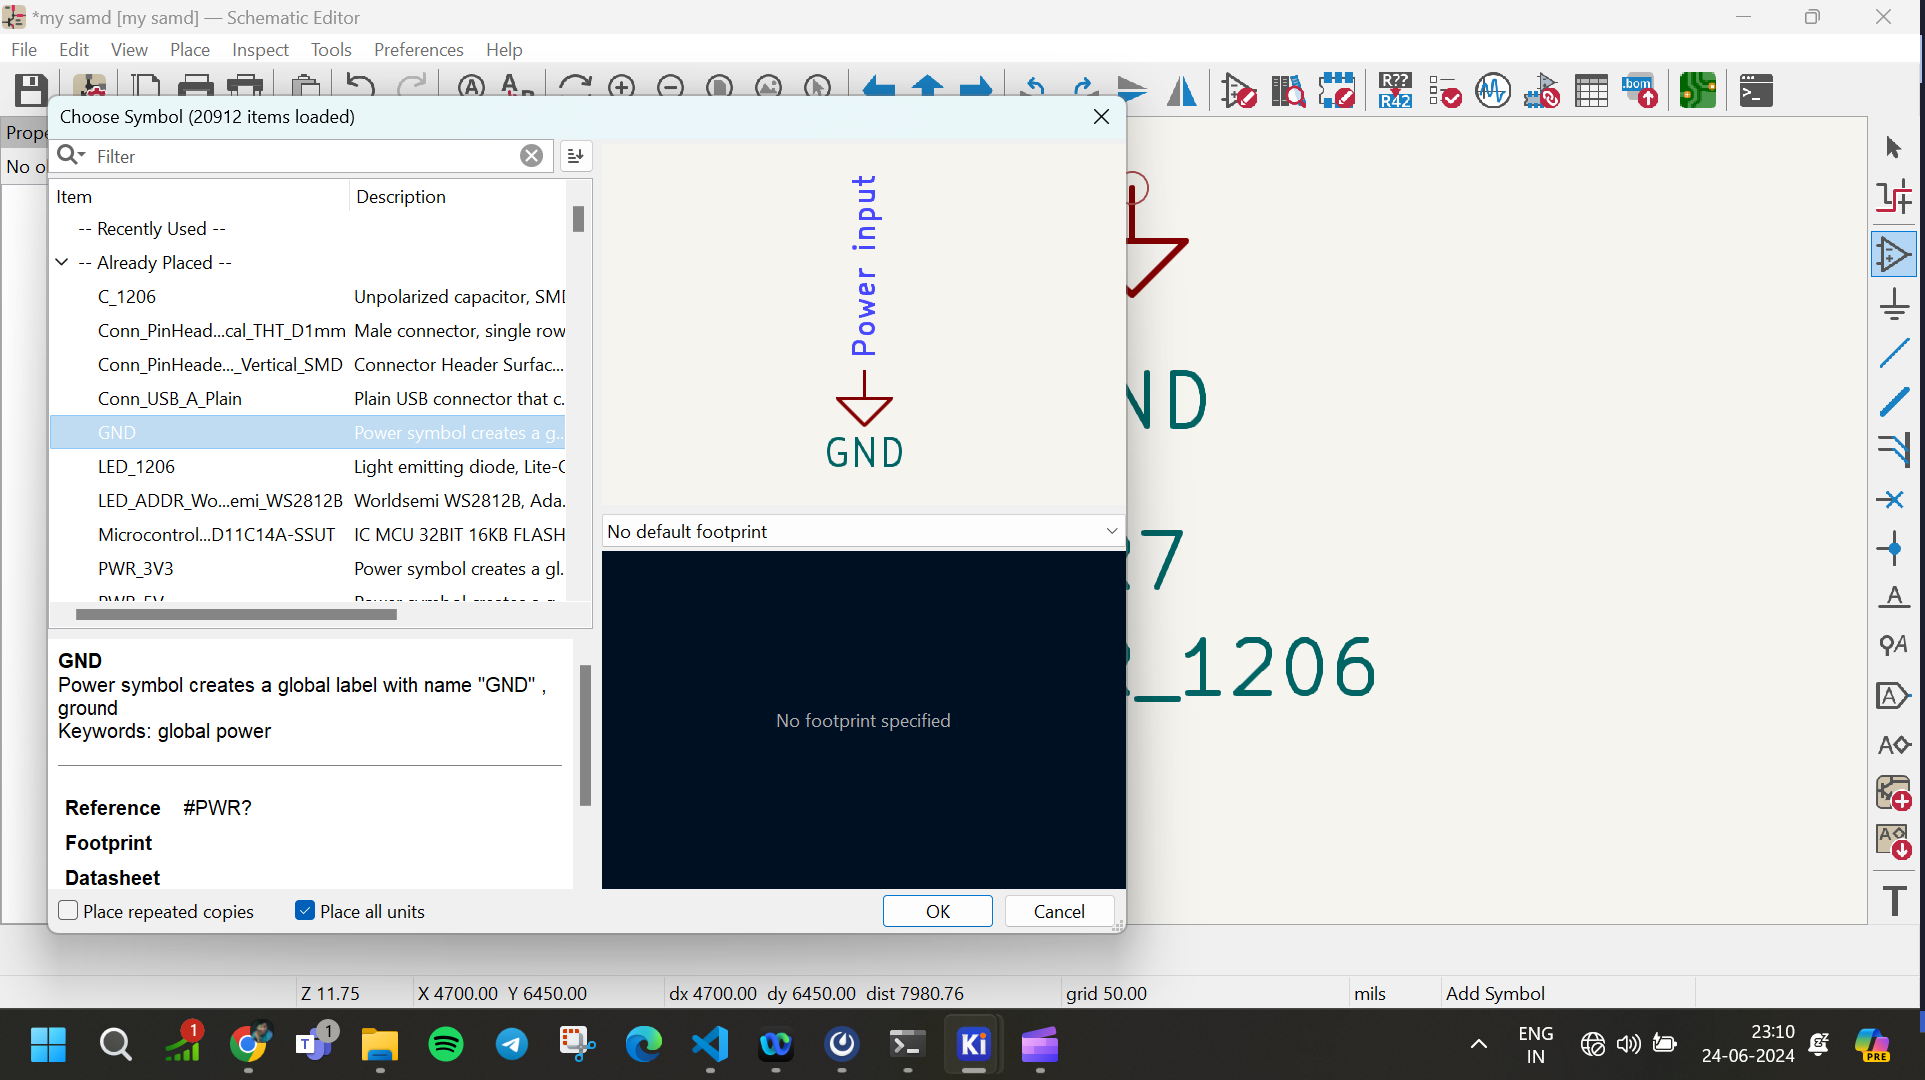Click the symbol list vertical scrollbar

click(x=578, y=219)
